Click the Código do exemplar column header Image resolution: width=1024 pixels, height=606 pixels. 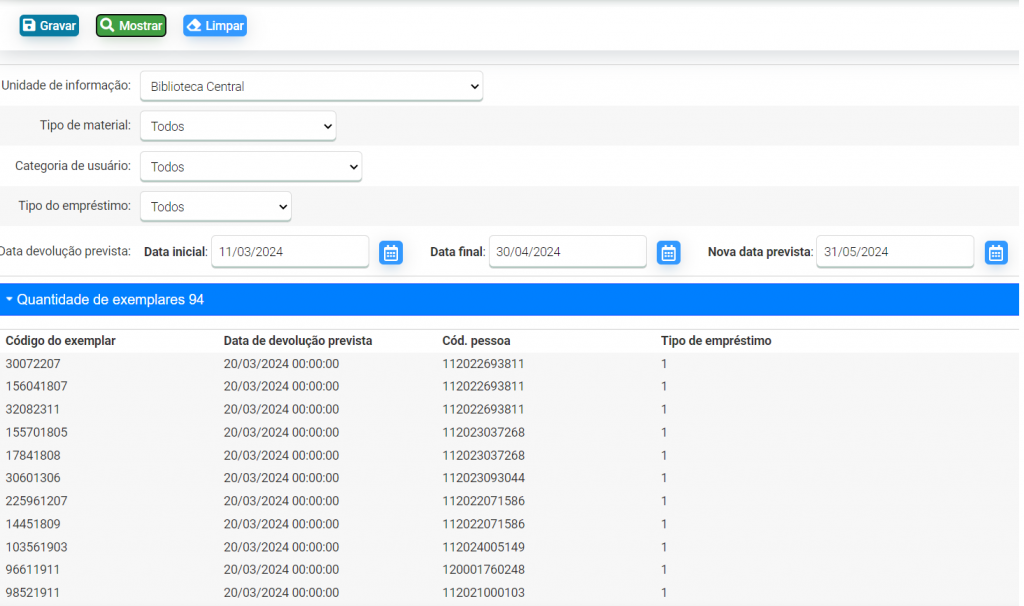click(x=60, y=341)
